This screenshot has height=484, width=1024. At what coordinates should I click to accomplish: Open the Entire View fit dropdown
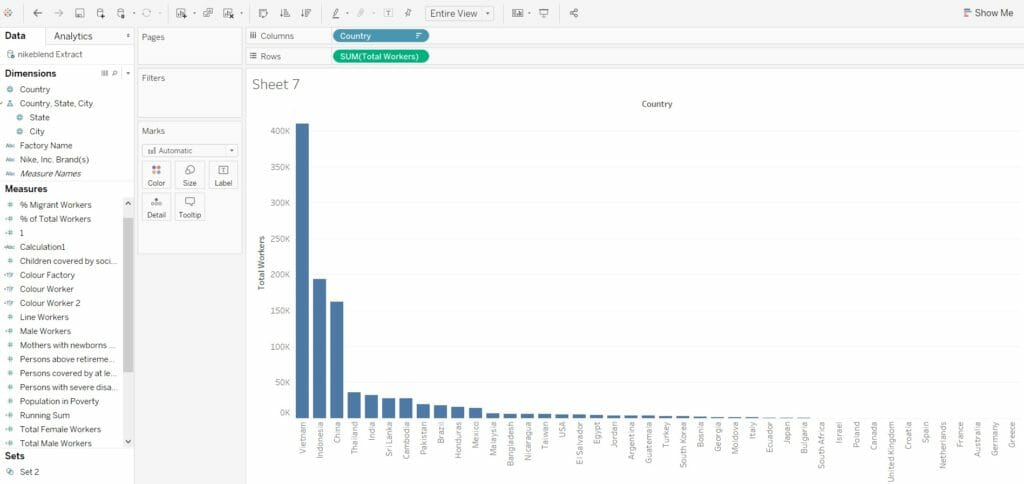pos(460,13)
